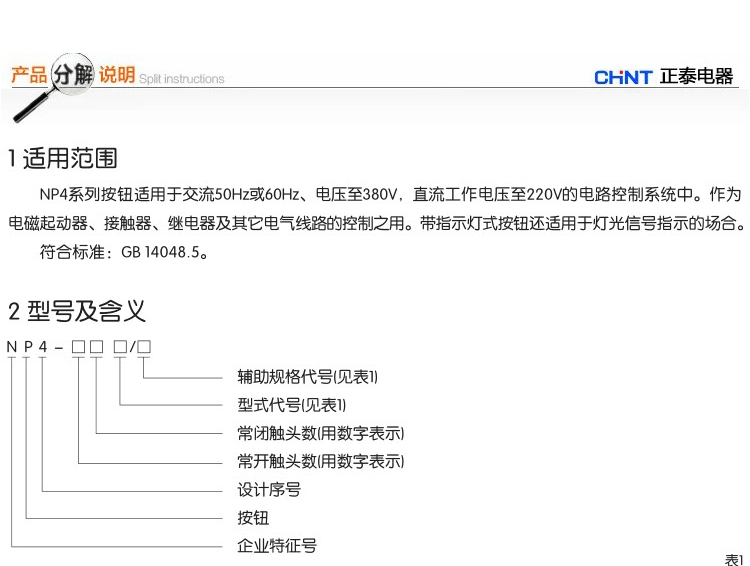Screen dimensions: 750x566
Task: Click the first empty box after NP4-
Action: 78,347
